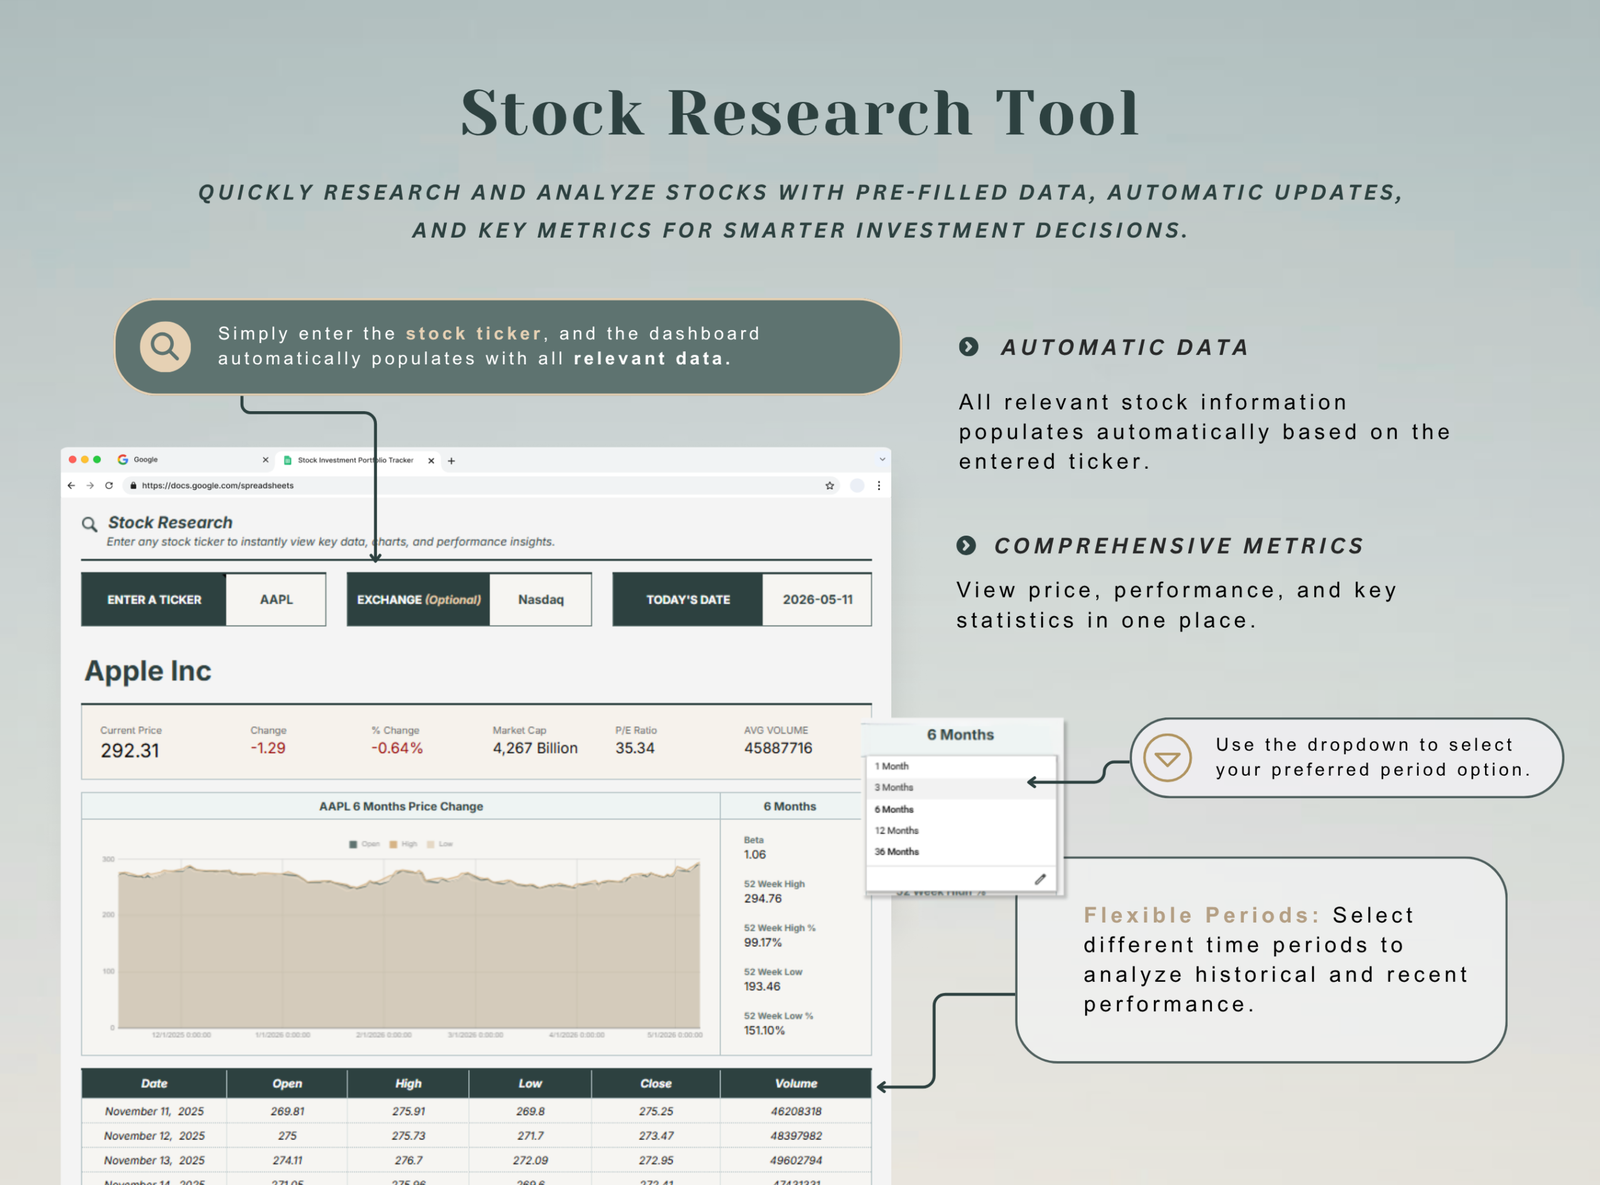This screenshot has width=1600, height=1185.
Task: Choose 12 Months from the period list
Action: (x=960, y=831)
